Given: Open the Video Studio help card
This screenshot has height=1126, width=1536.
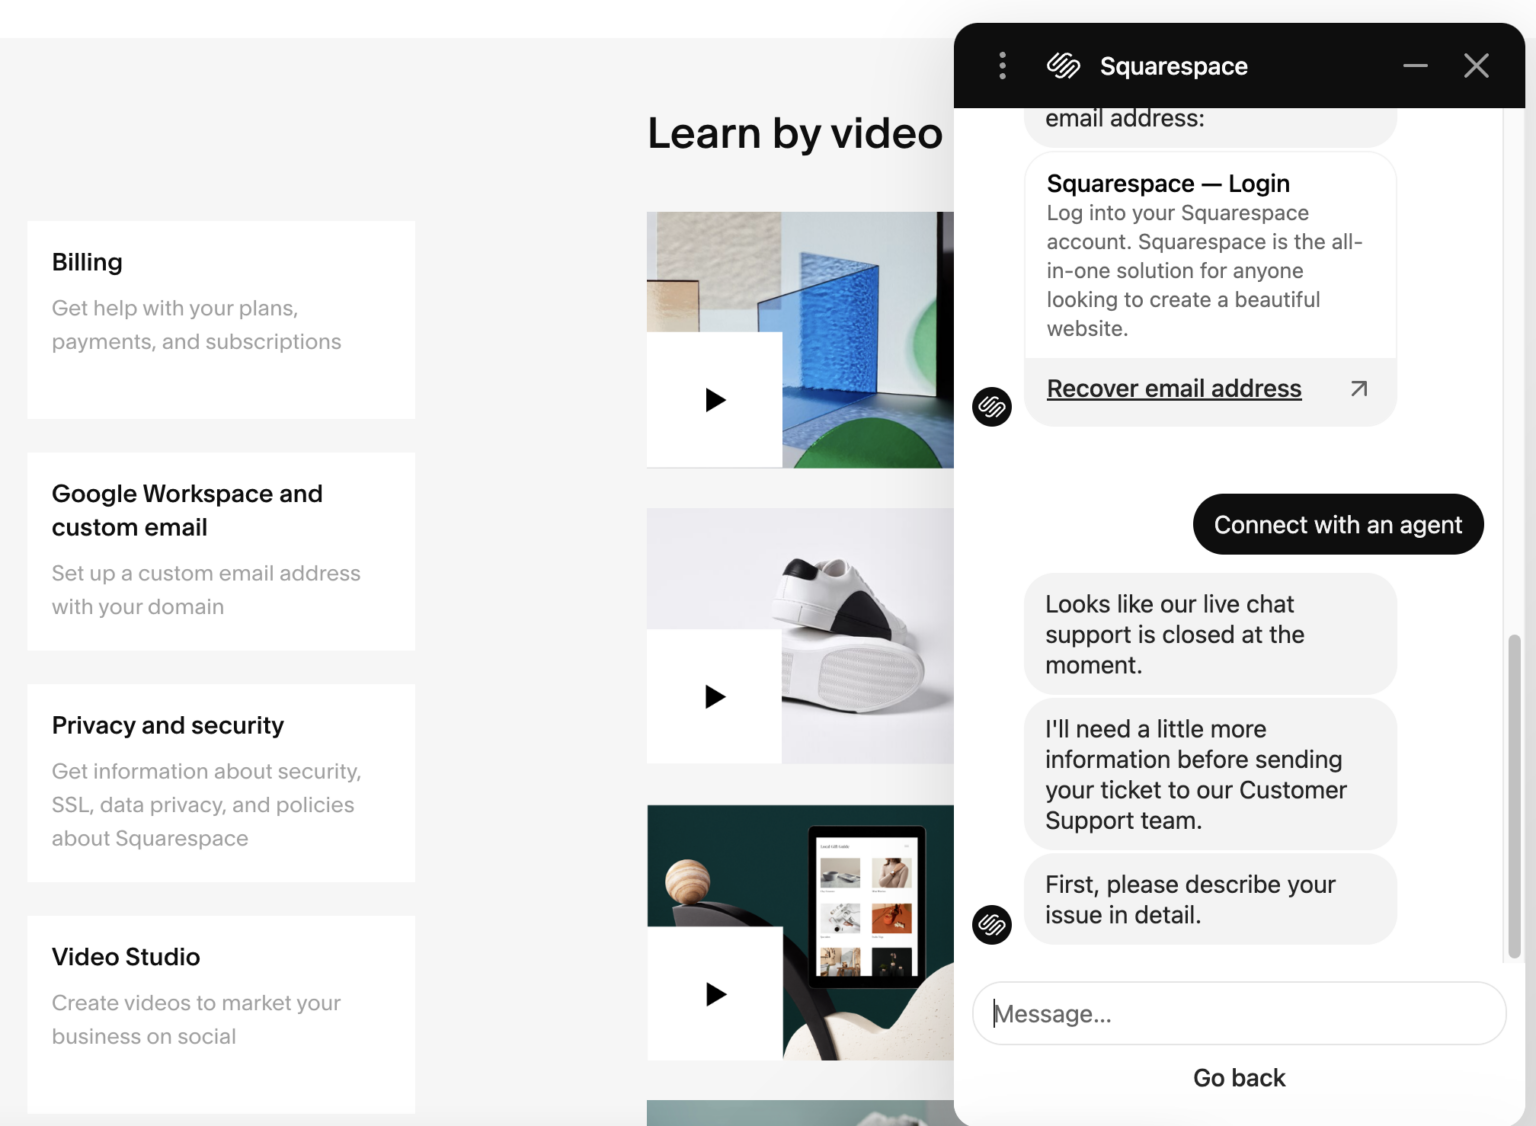Looking at the screenshot, I should pyautogui.click(x=221, y=1014).
